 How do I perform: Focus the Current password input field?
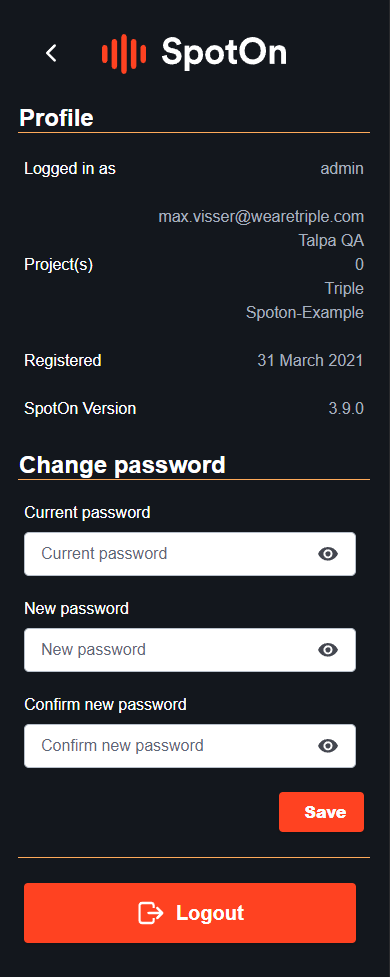click(190, 554)
